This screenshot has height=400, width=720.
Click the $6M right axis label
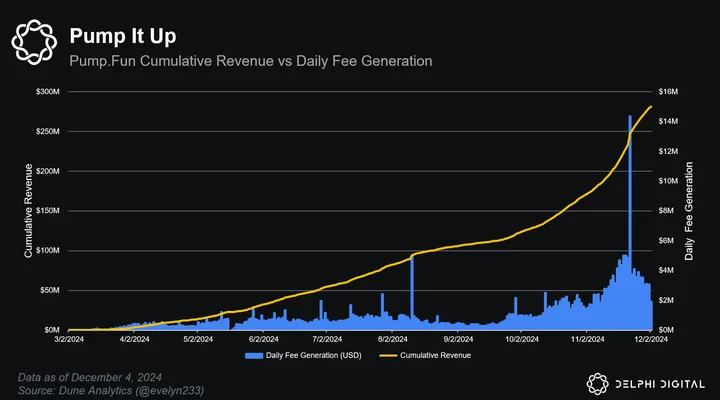click(666, 241)
